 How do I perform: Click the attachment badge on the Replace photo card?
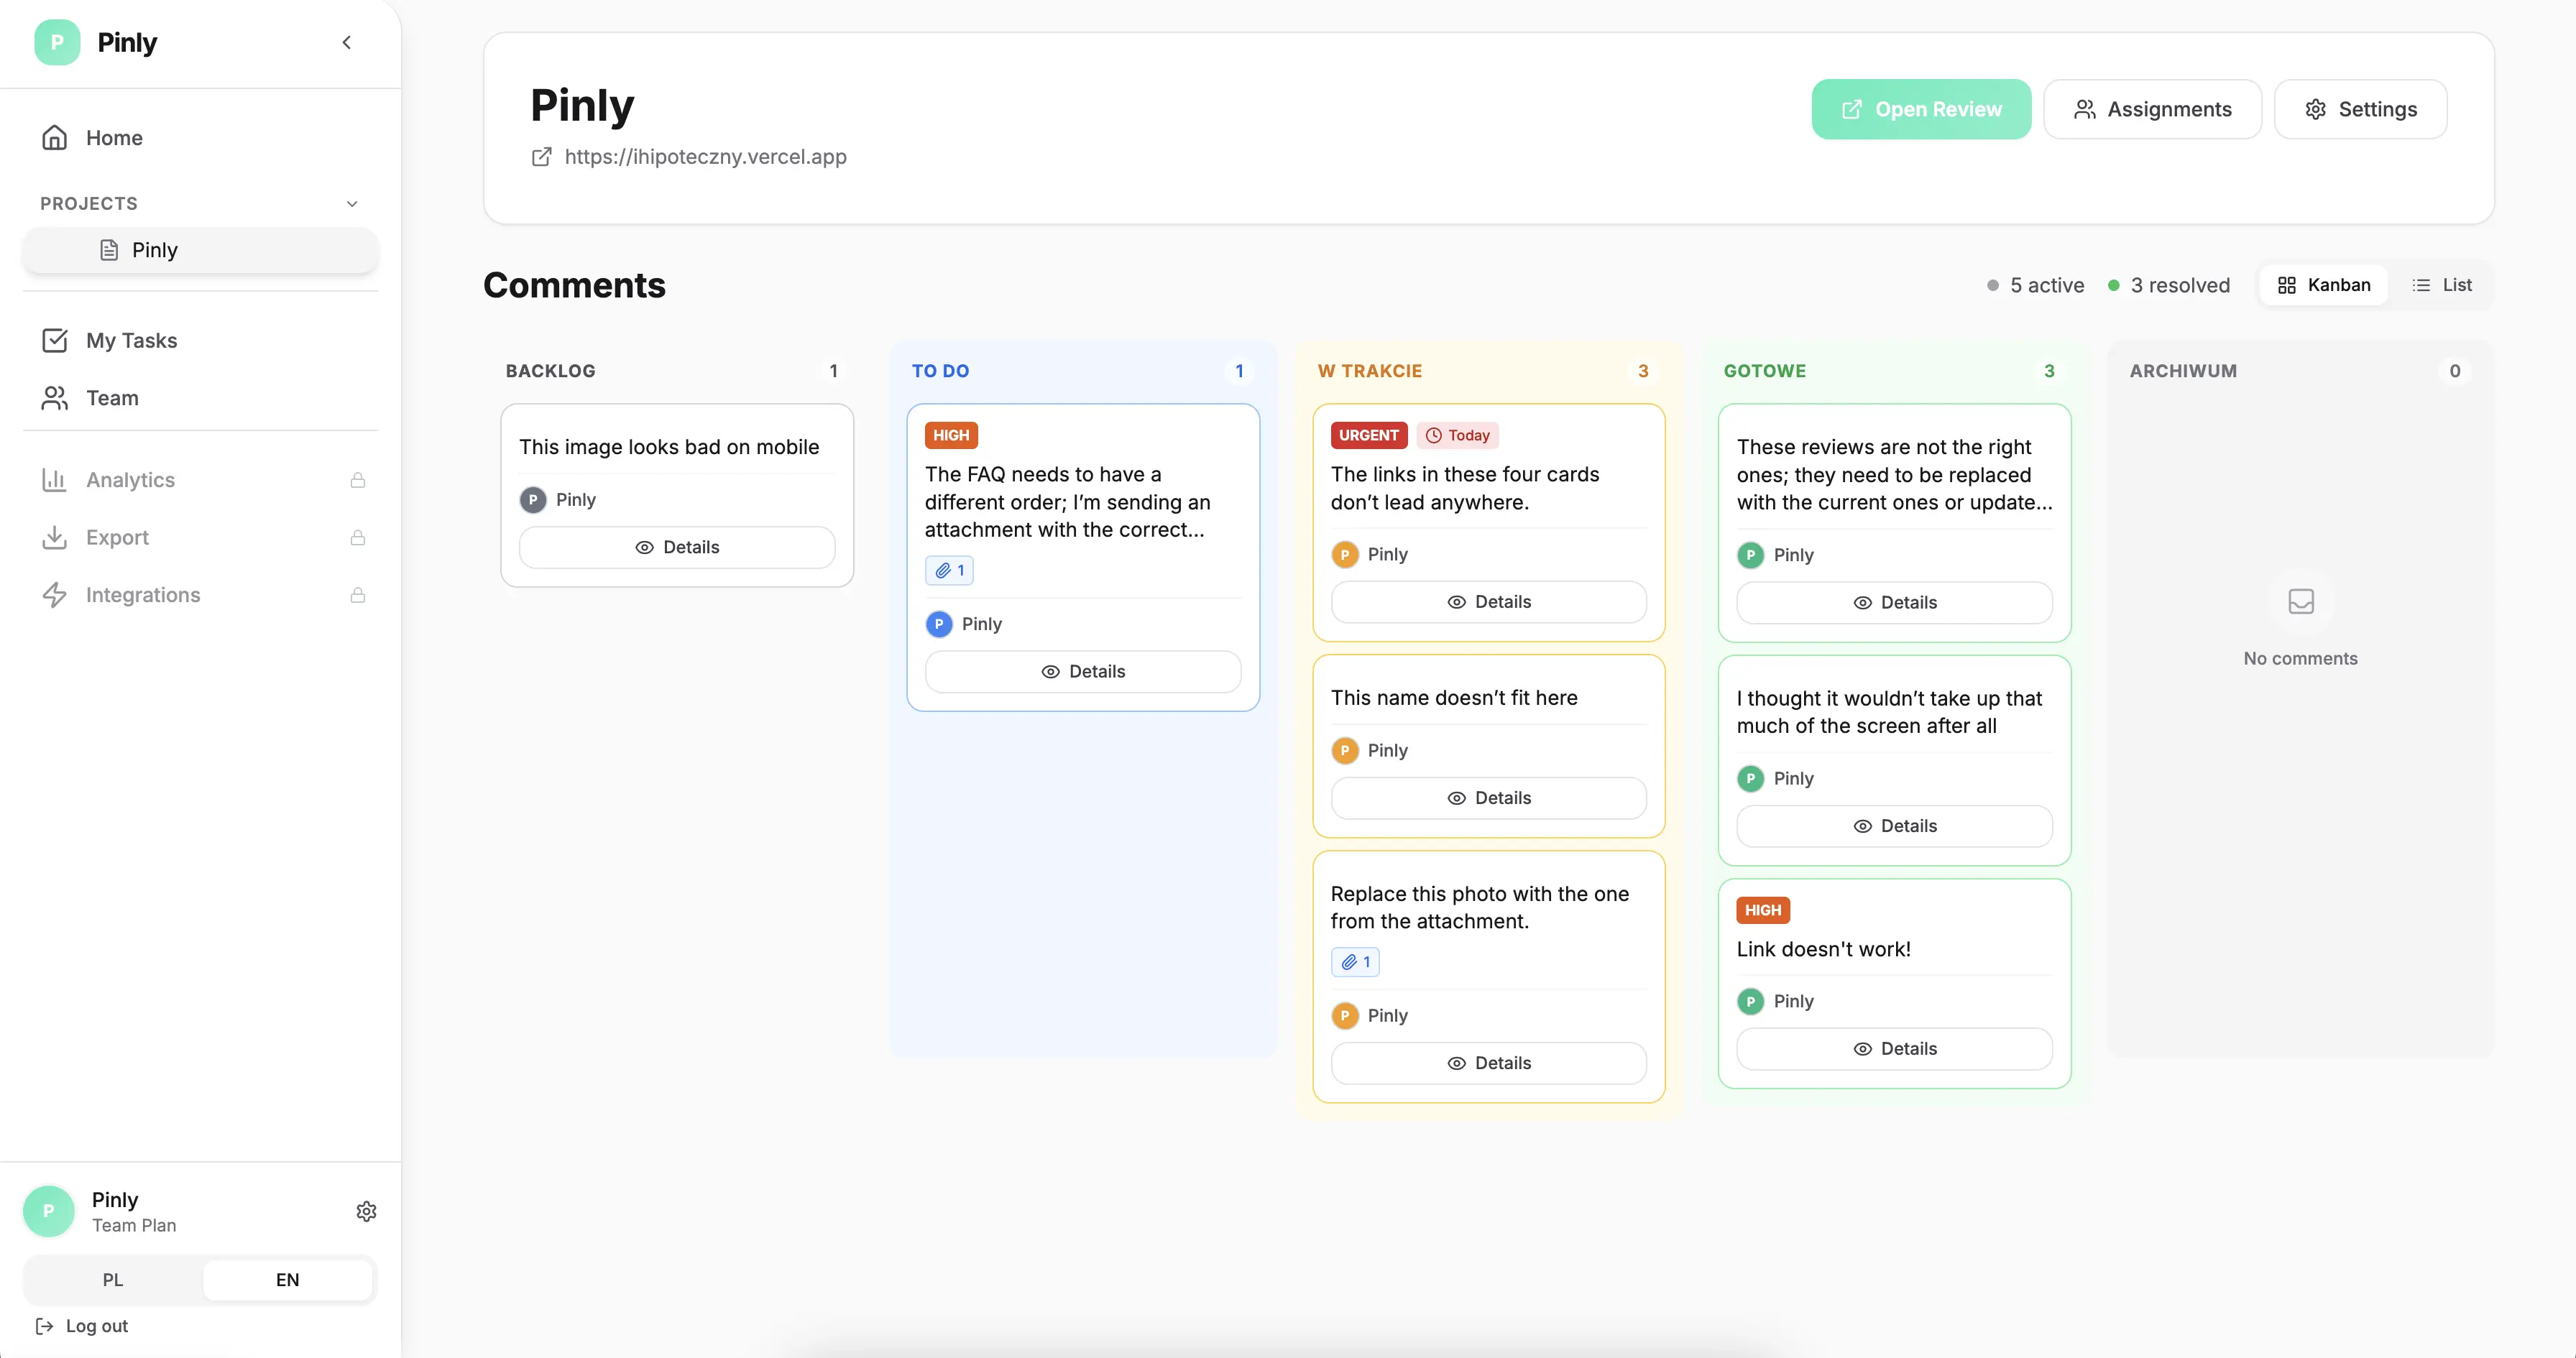pyautogui.click(x=1355, y=961)
